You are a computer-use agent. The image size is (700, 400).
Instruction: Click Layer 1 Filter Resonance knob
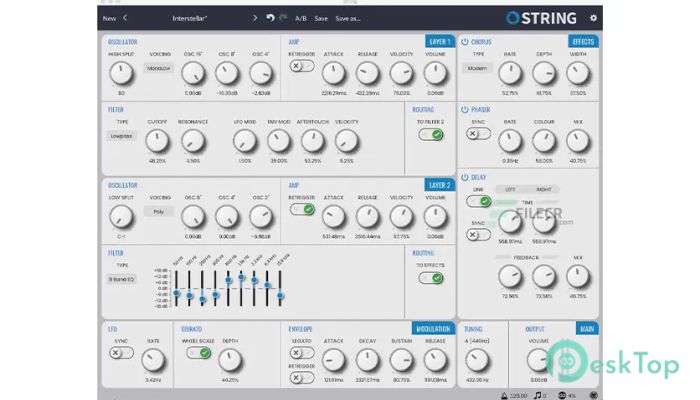click(193, 141)
